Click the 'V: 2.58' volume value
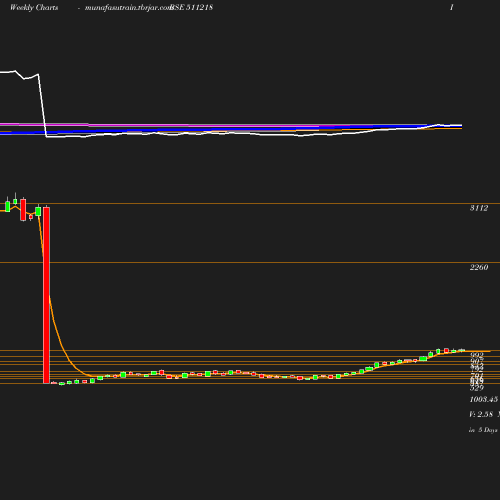 481,414
